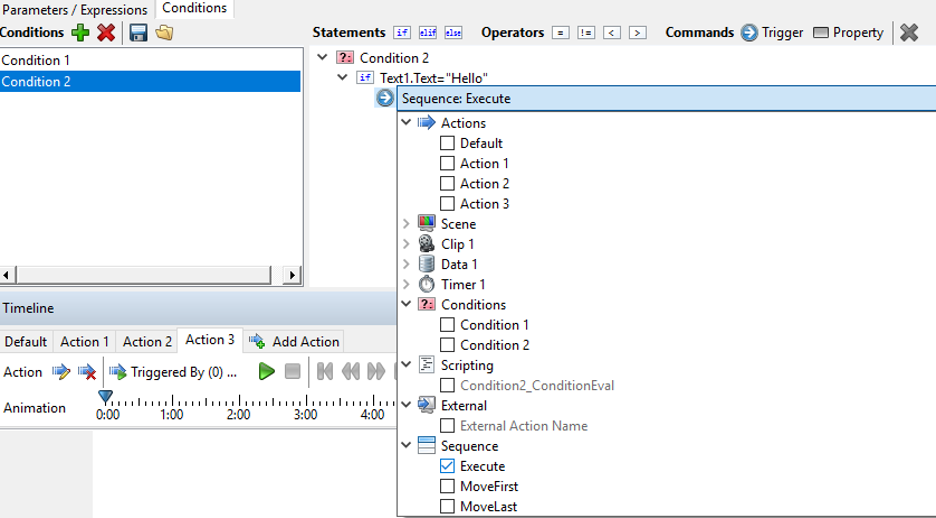The image size is (936, 518).
Task: Open the Action 2 timeline tab
Action: click(147, 341)
